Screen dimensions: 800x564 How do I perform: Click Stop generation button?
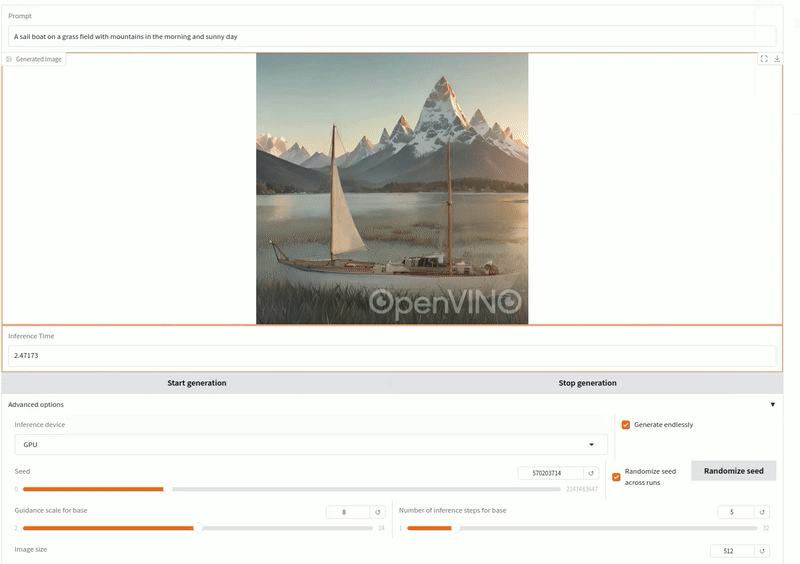[587, 383]
